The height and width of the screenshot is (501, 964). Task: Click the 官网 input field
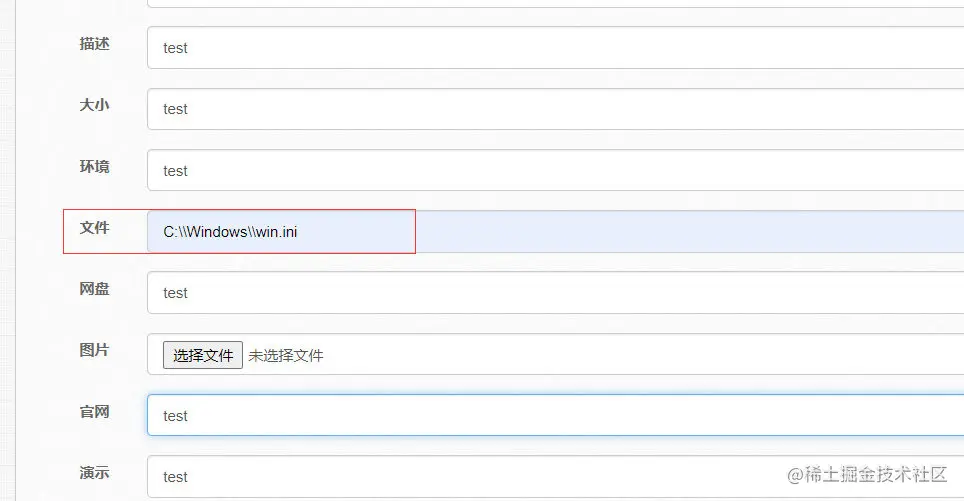click(555, 416)
